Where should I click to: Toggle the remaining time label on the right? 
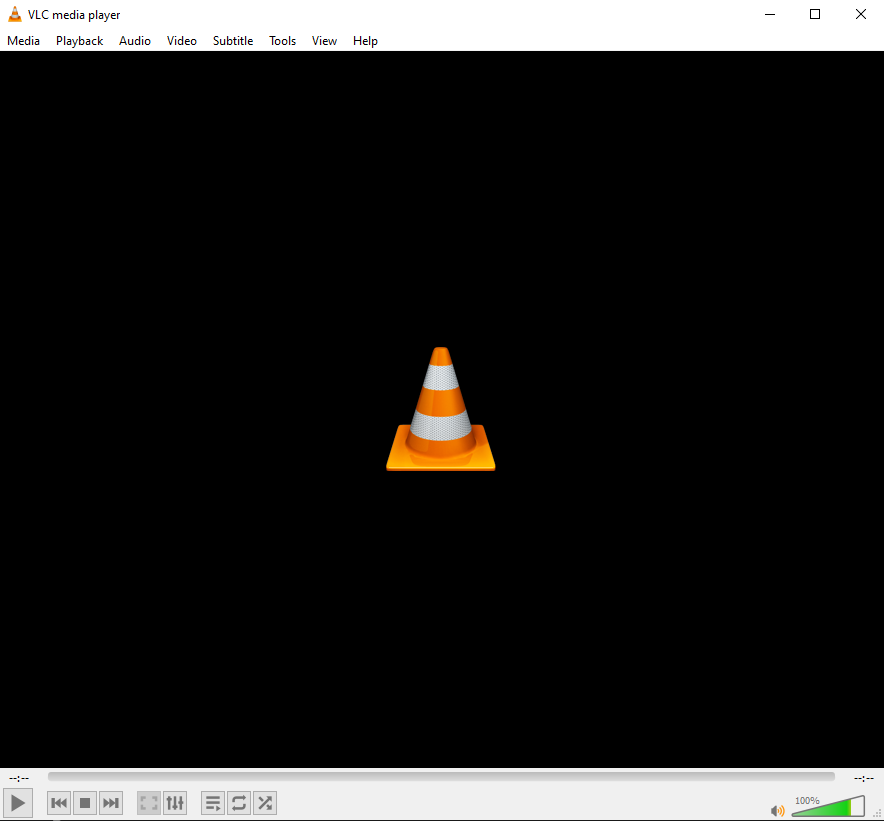pyautogui.click(x=864, y=778)
